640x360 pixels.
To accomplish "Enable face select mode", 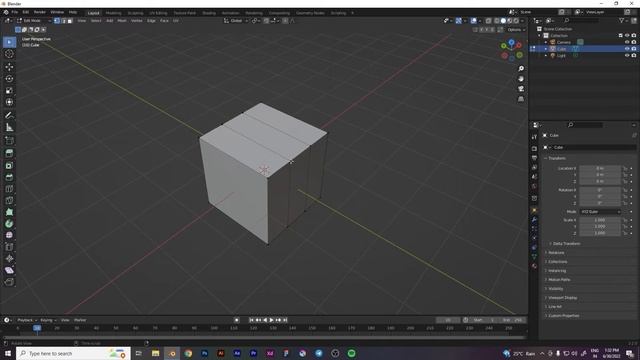I will 70,20.
